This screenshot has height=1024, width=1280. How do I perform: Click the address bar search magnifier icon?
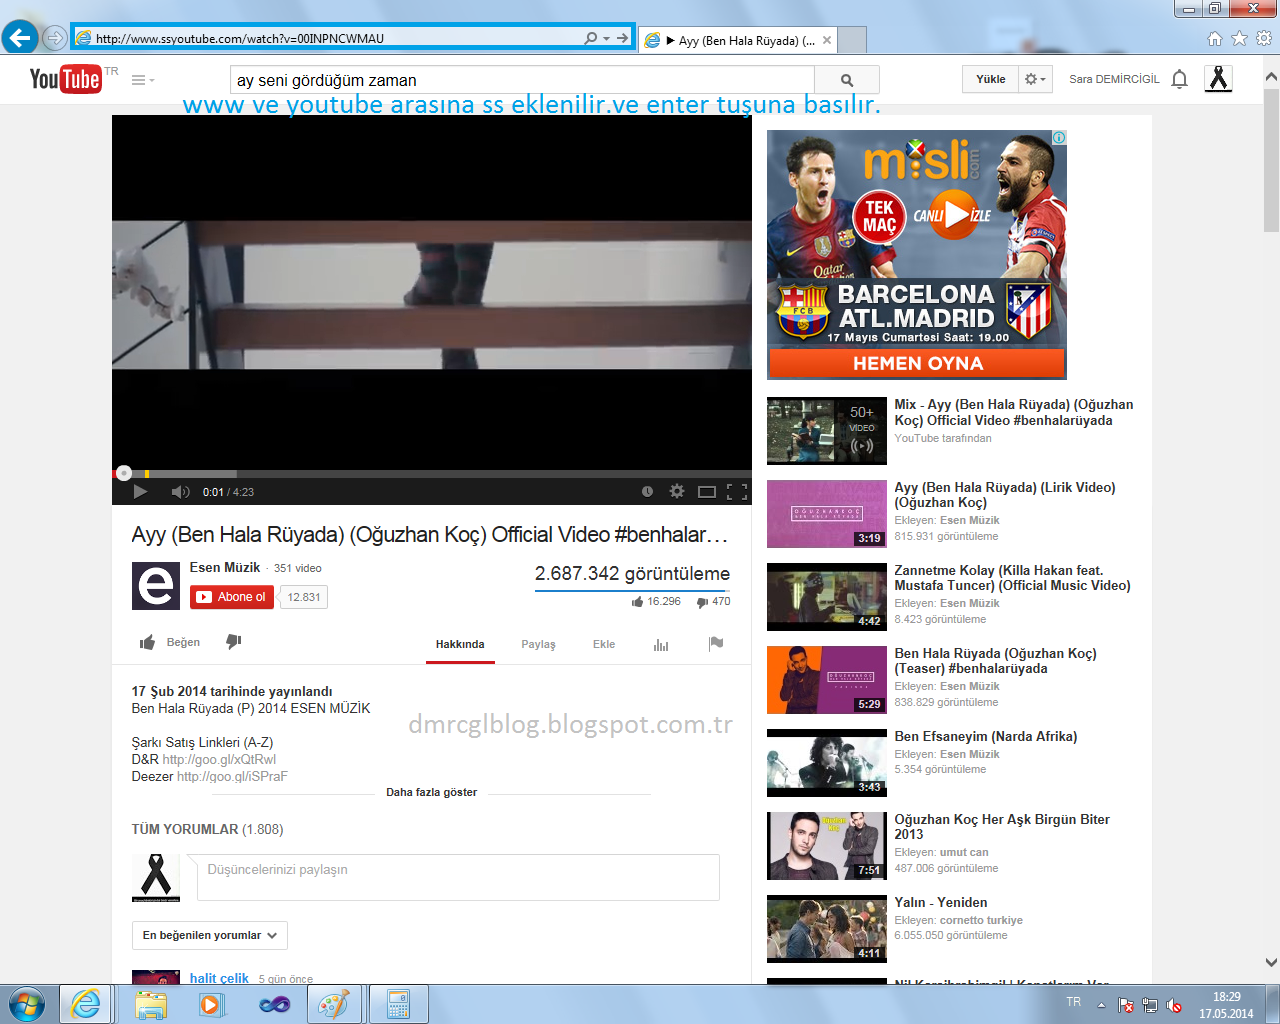click(591, 38)
